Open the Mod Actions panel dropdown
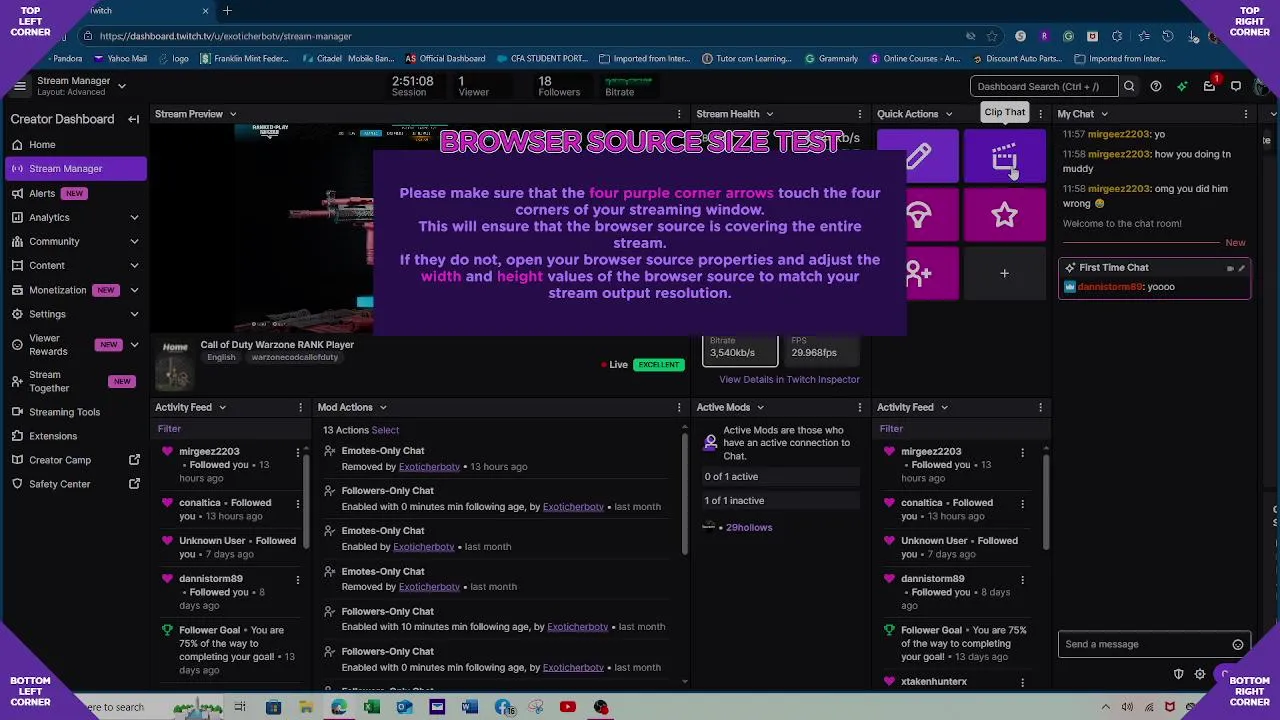Screen dimensions: 1280x720 (383, 407)
